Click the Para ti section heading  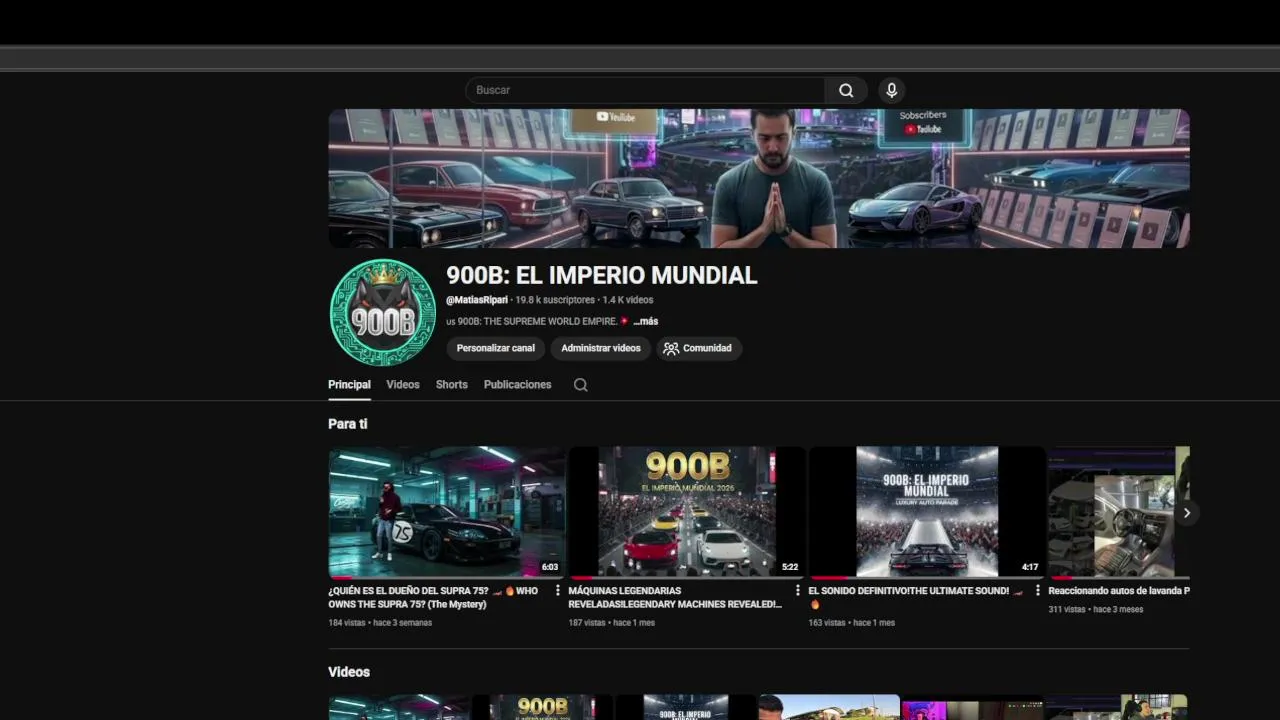(348, 424)
